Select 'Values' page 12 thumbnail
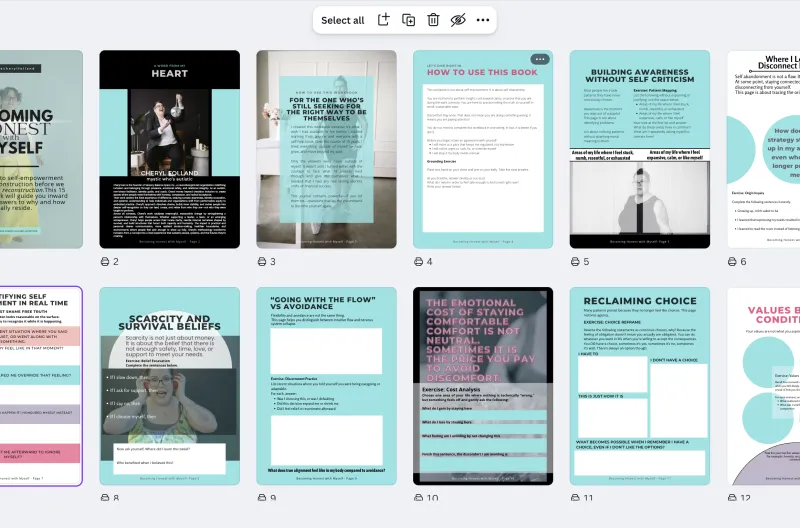Screen dimensions: 800x528 click(x=763, y=386)
